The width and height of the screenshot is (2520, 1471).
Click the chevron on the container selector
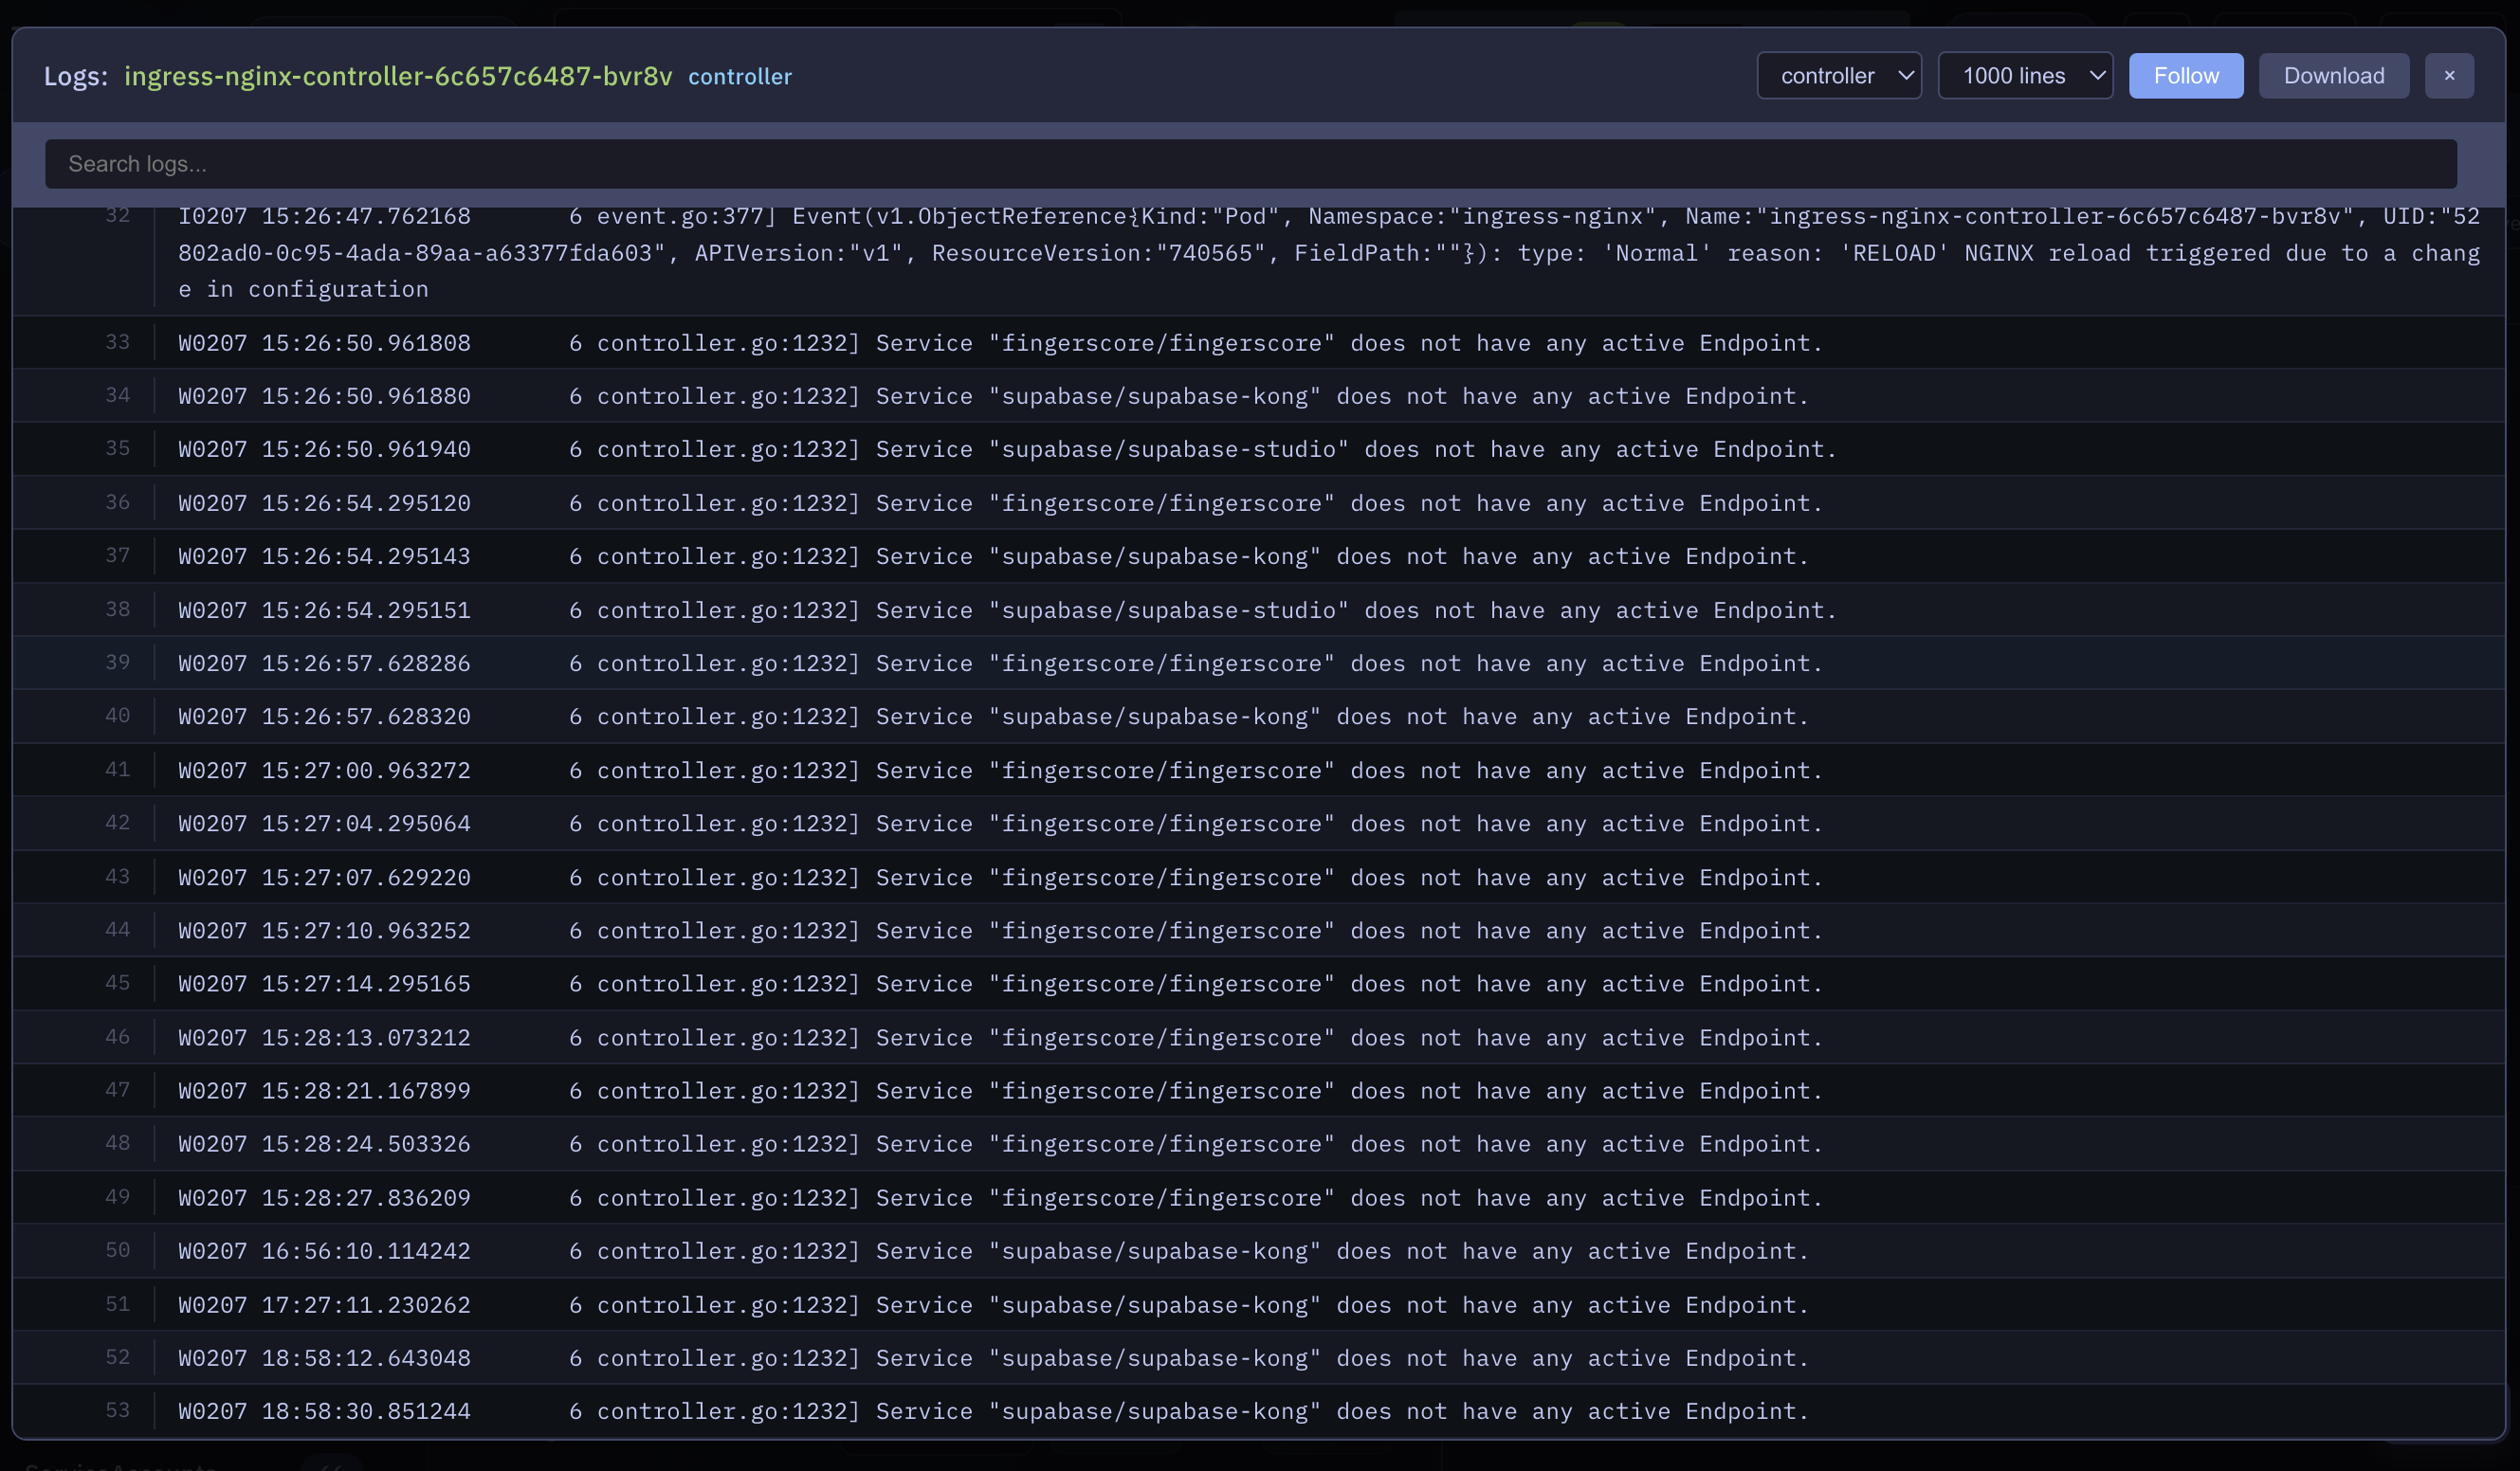coord(1903,75)
